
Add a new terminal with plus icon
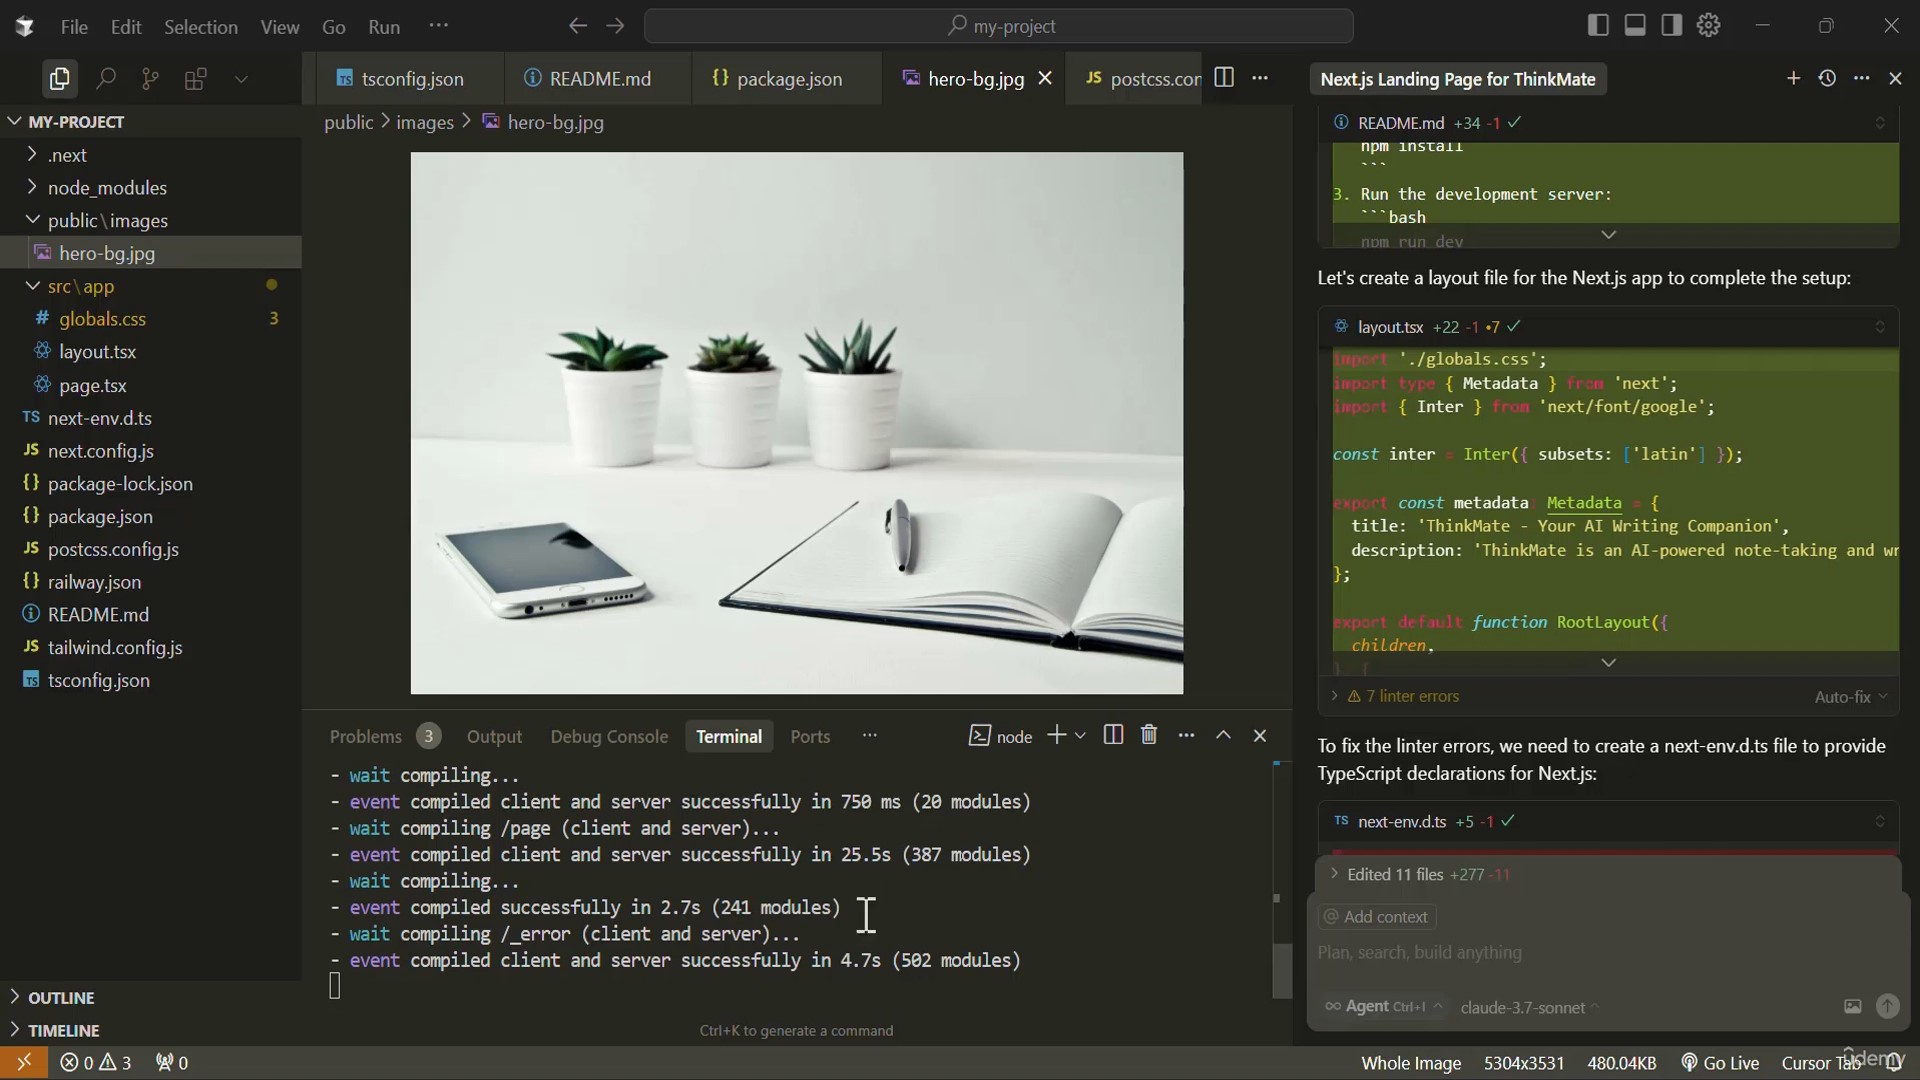tap(1056, 736)
